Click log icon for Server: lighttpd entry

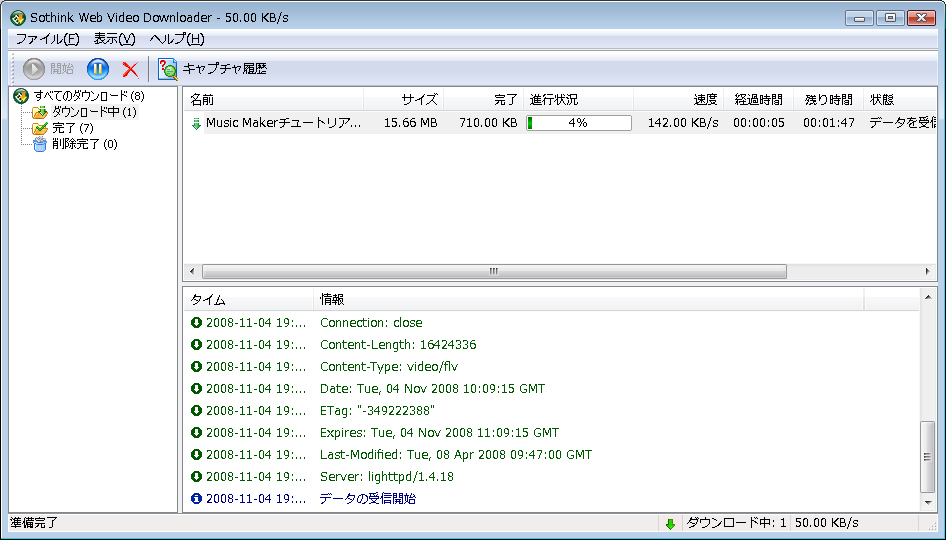coord(196,477)
